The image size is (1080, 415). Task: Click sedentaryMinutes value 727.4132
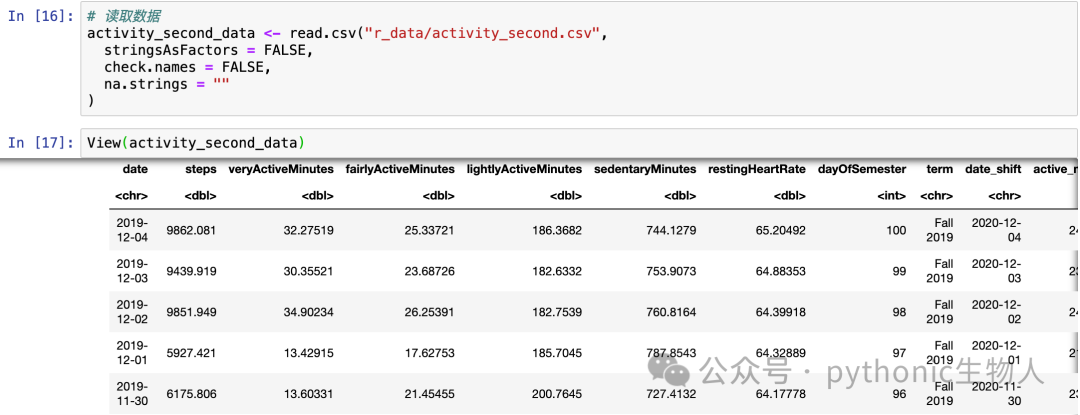pyautogui.click(x=671, y=394)
